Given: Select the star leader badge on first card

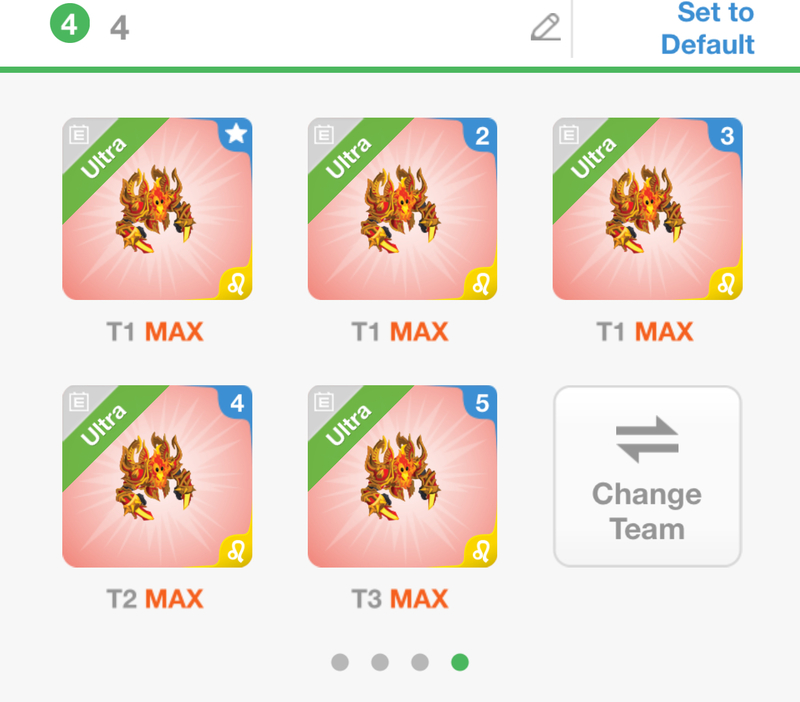Looking at the screenshot, I should point(236,134).
